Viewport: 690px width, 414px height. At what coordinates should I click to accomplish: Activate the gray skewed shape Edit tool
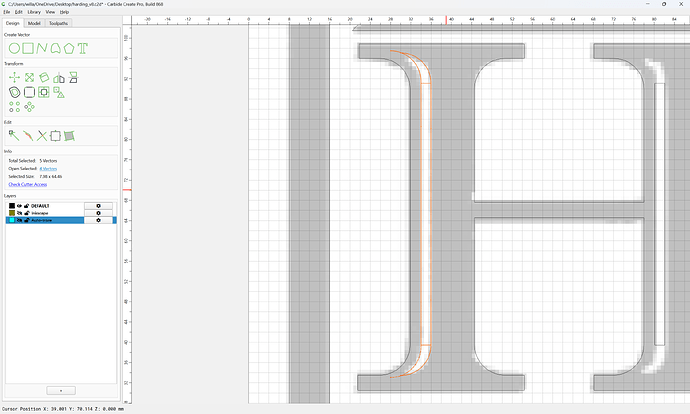tap(69, 136)
